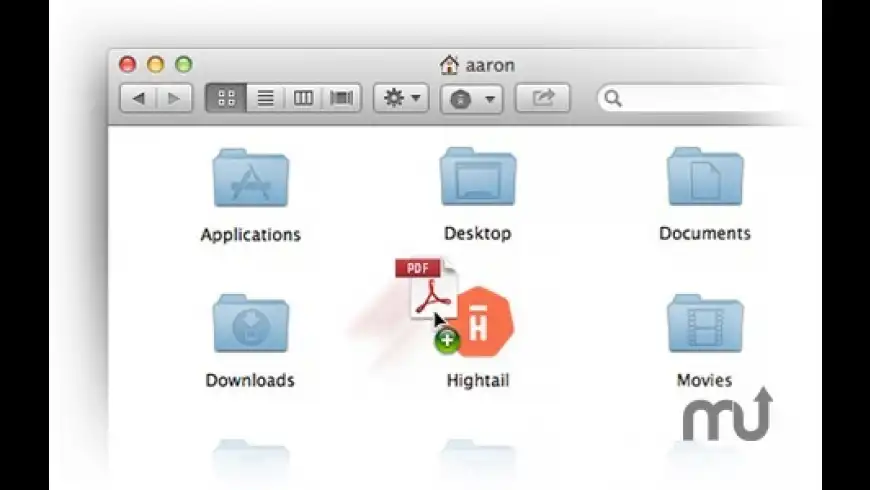Image resolution: width=870 pixels, height=490 pixels.
Task: Click the Downloads label
Action: click(x=250, y=380)
